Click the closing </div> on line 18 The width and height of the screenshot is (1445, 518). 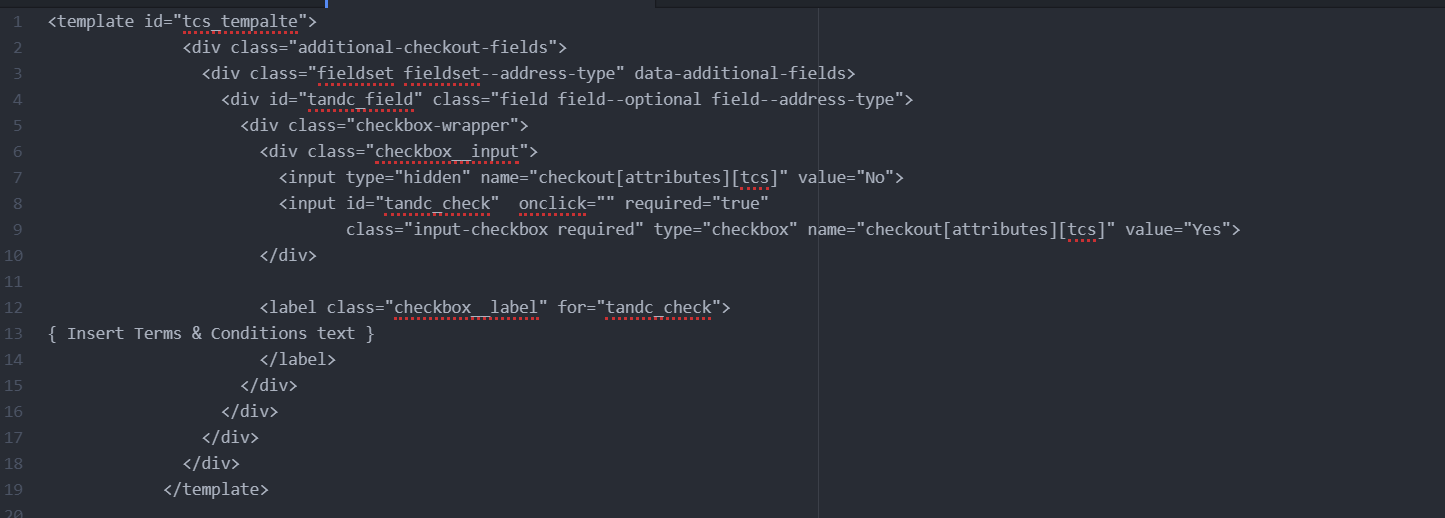pos(211,463)
